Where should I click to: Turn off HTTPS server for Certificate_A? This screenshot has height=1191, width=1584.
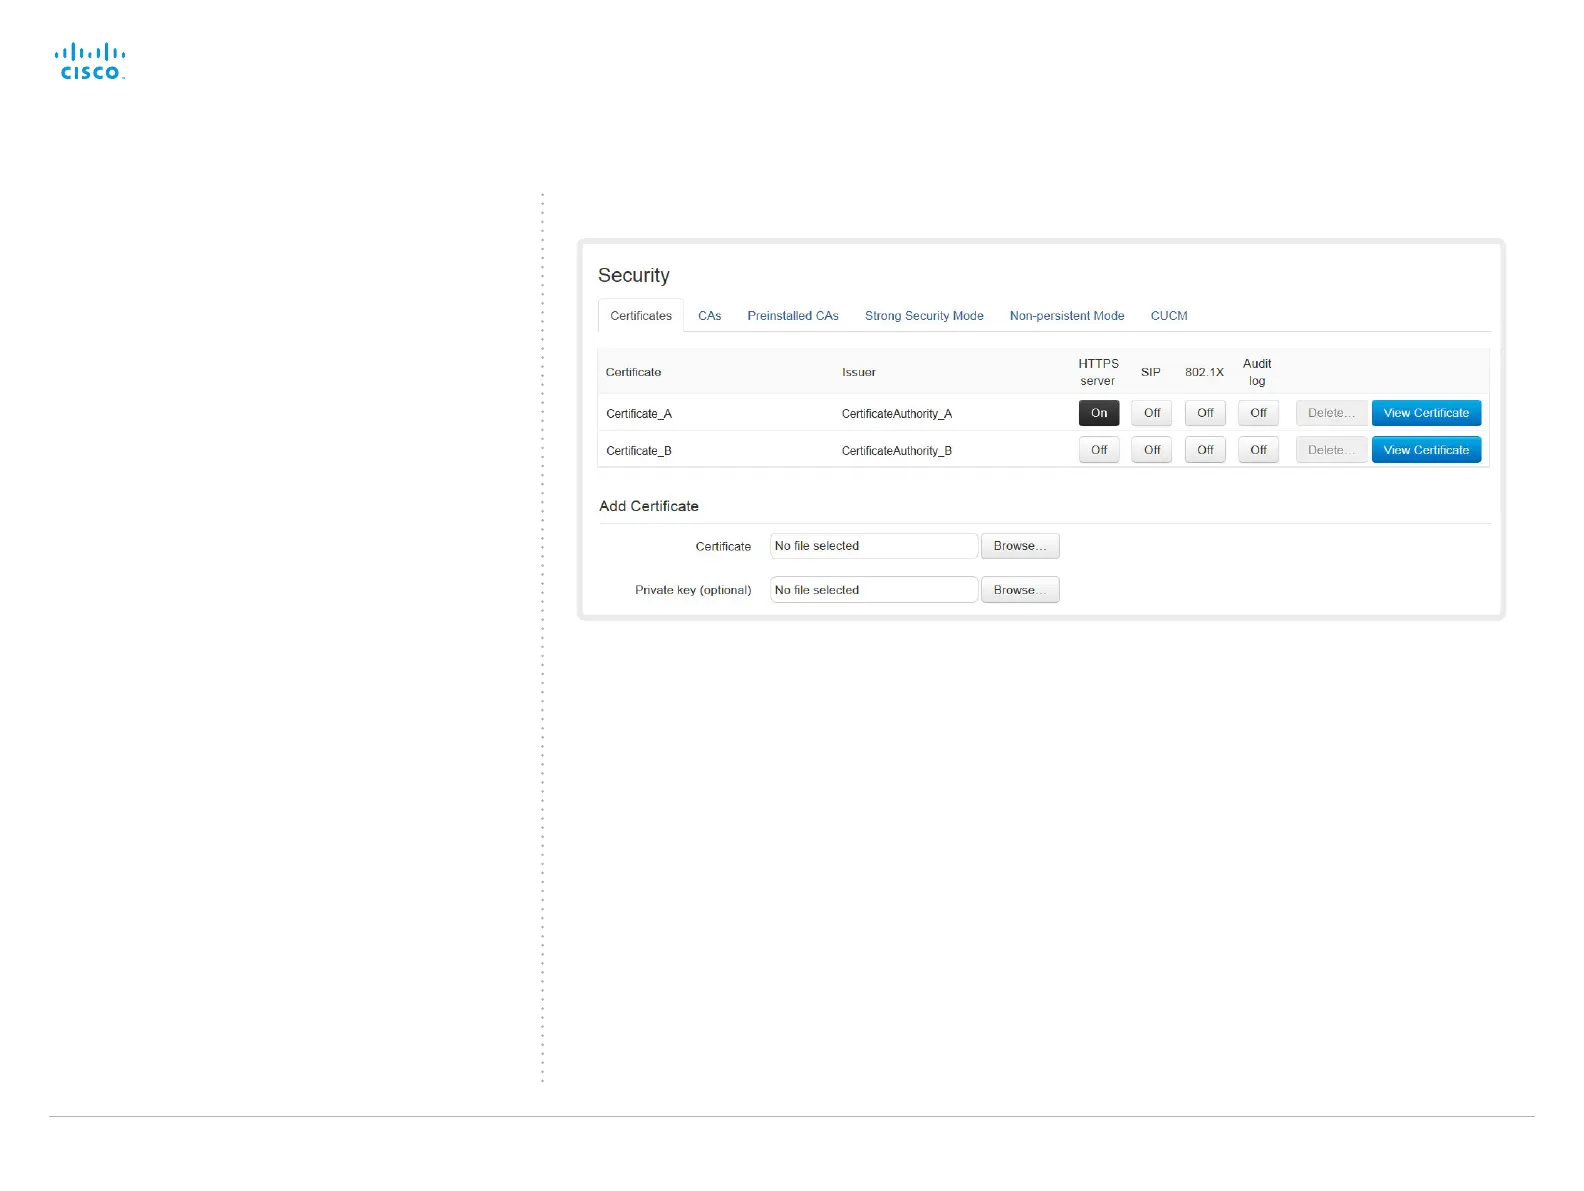pyautogui.click(x=1099, y=413)
